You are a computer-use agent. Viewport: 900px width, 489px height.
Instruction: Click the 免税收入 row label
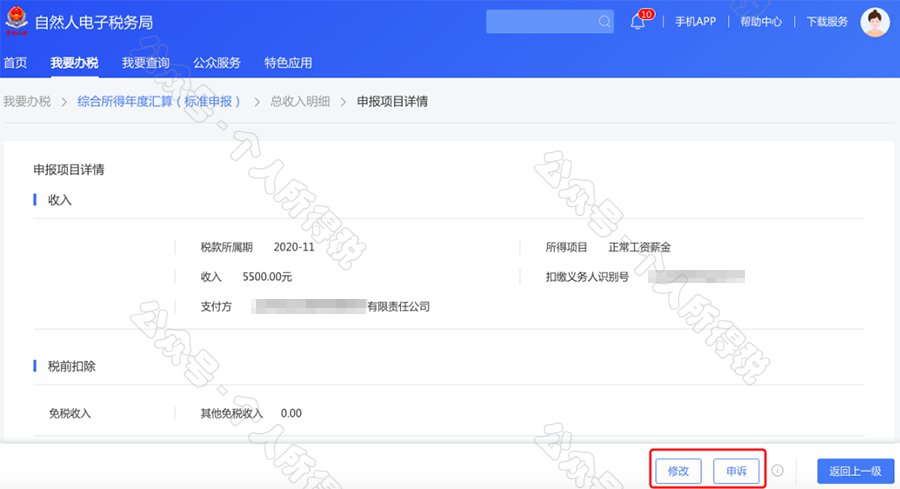click(69, 413)
